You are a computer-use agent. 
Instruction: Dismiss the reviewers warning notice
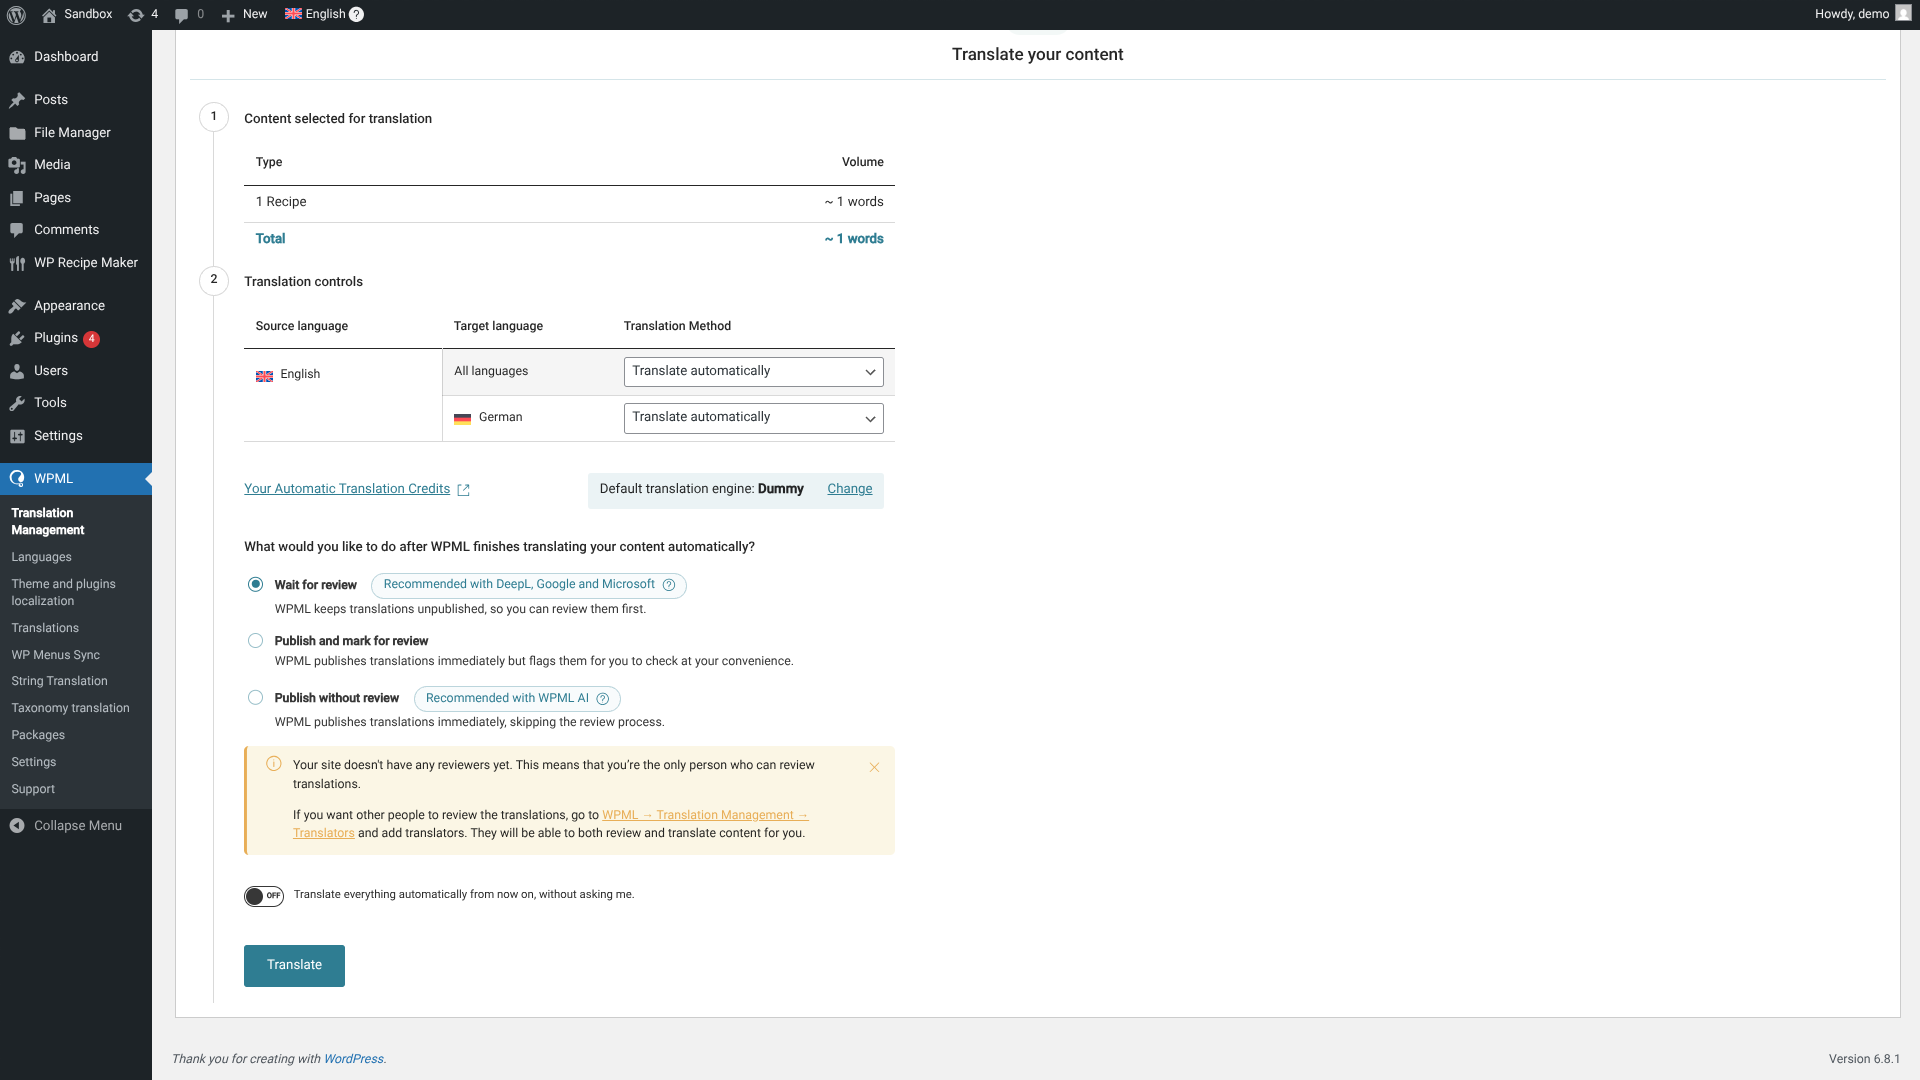pos(874,768)
